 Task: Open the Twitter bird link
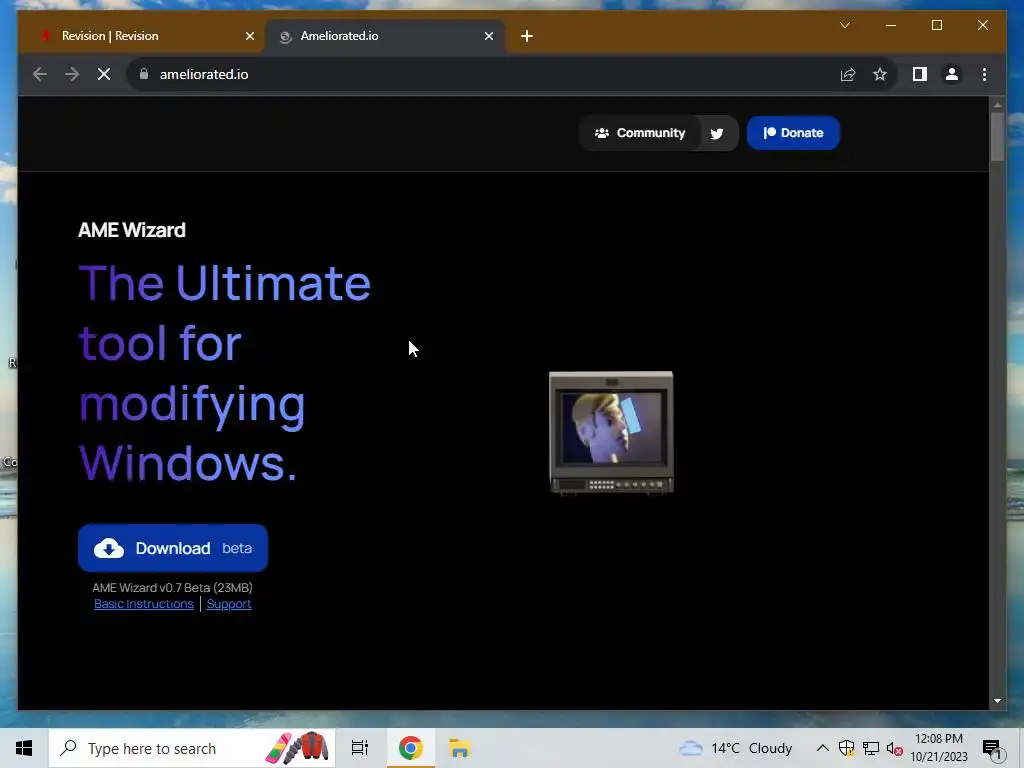(x=717, y=133)
